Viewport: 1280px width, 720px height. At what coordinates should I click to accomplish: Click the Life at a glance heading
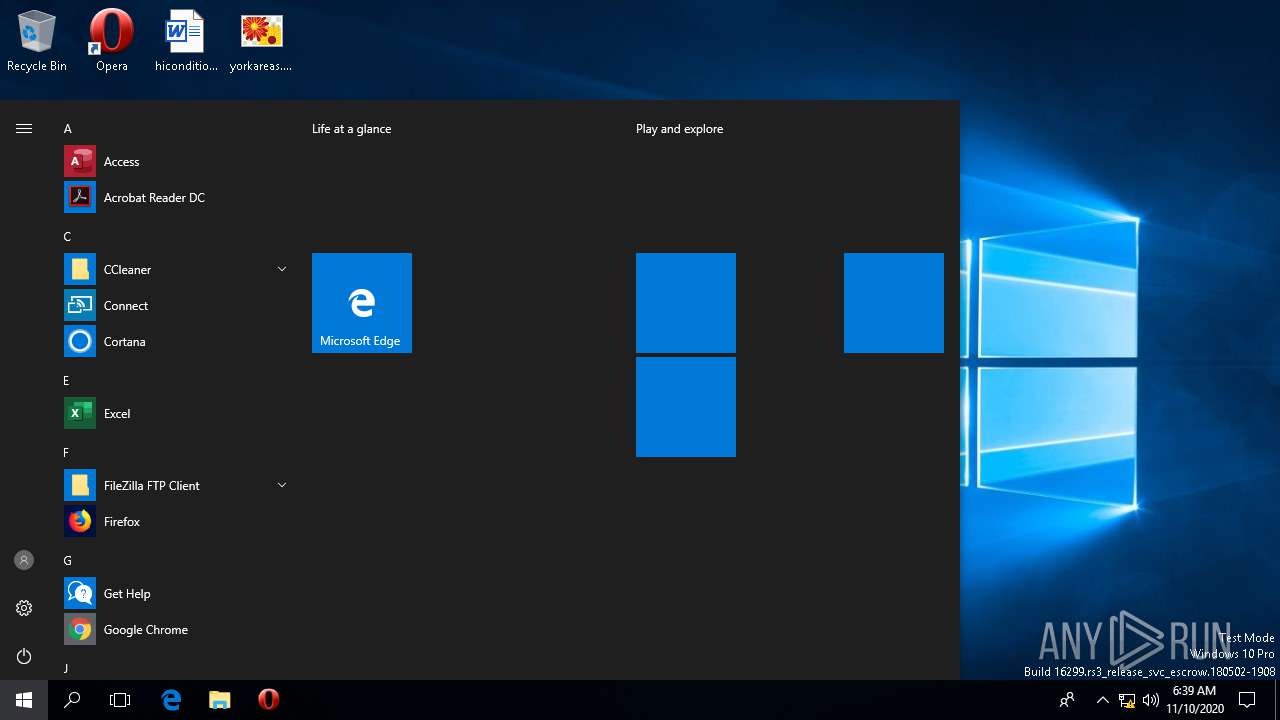click(x=351, y=129)
